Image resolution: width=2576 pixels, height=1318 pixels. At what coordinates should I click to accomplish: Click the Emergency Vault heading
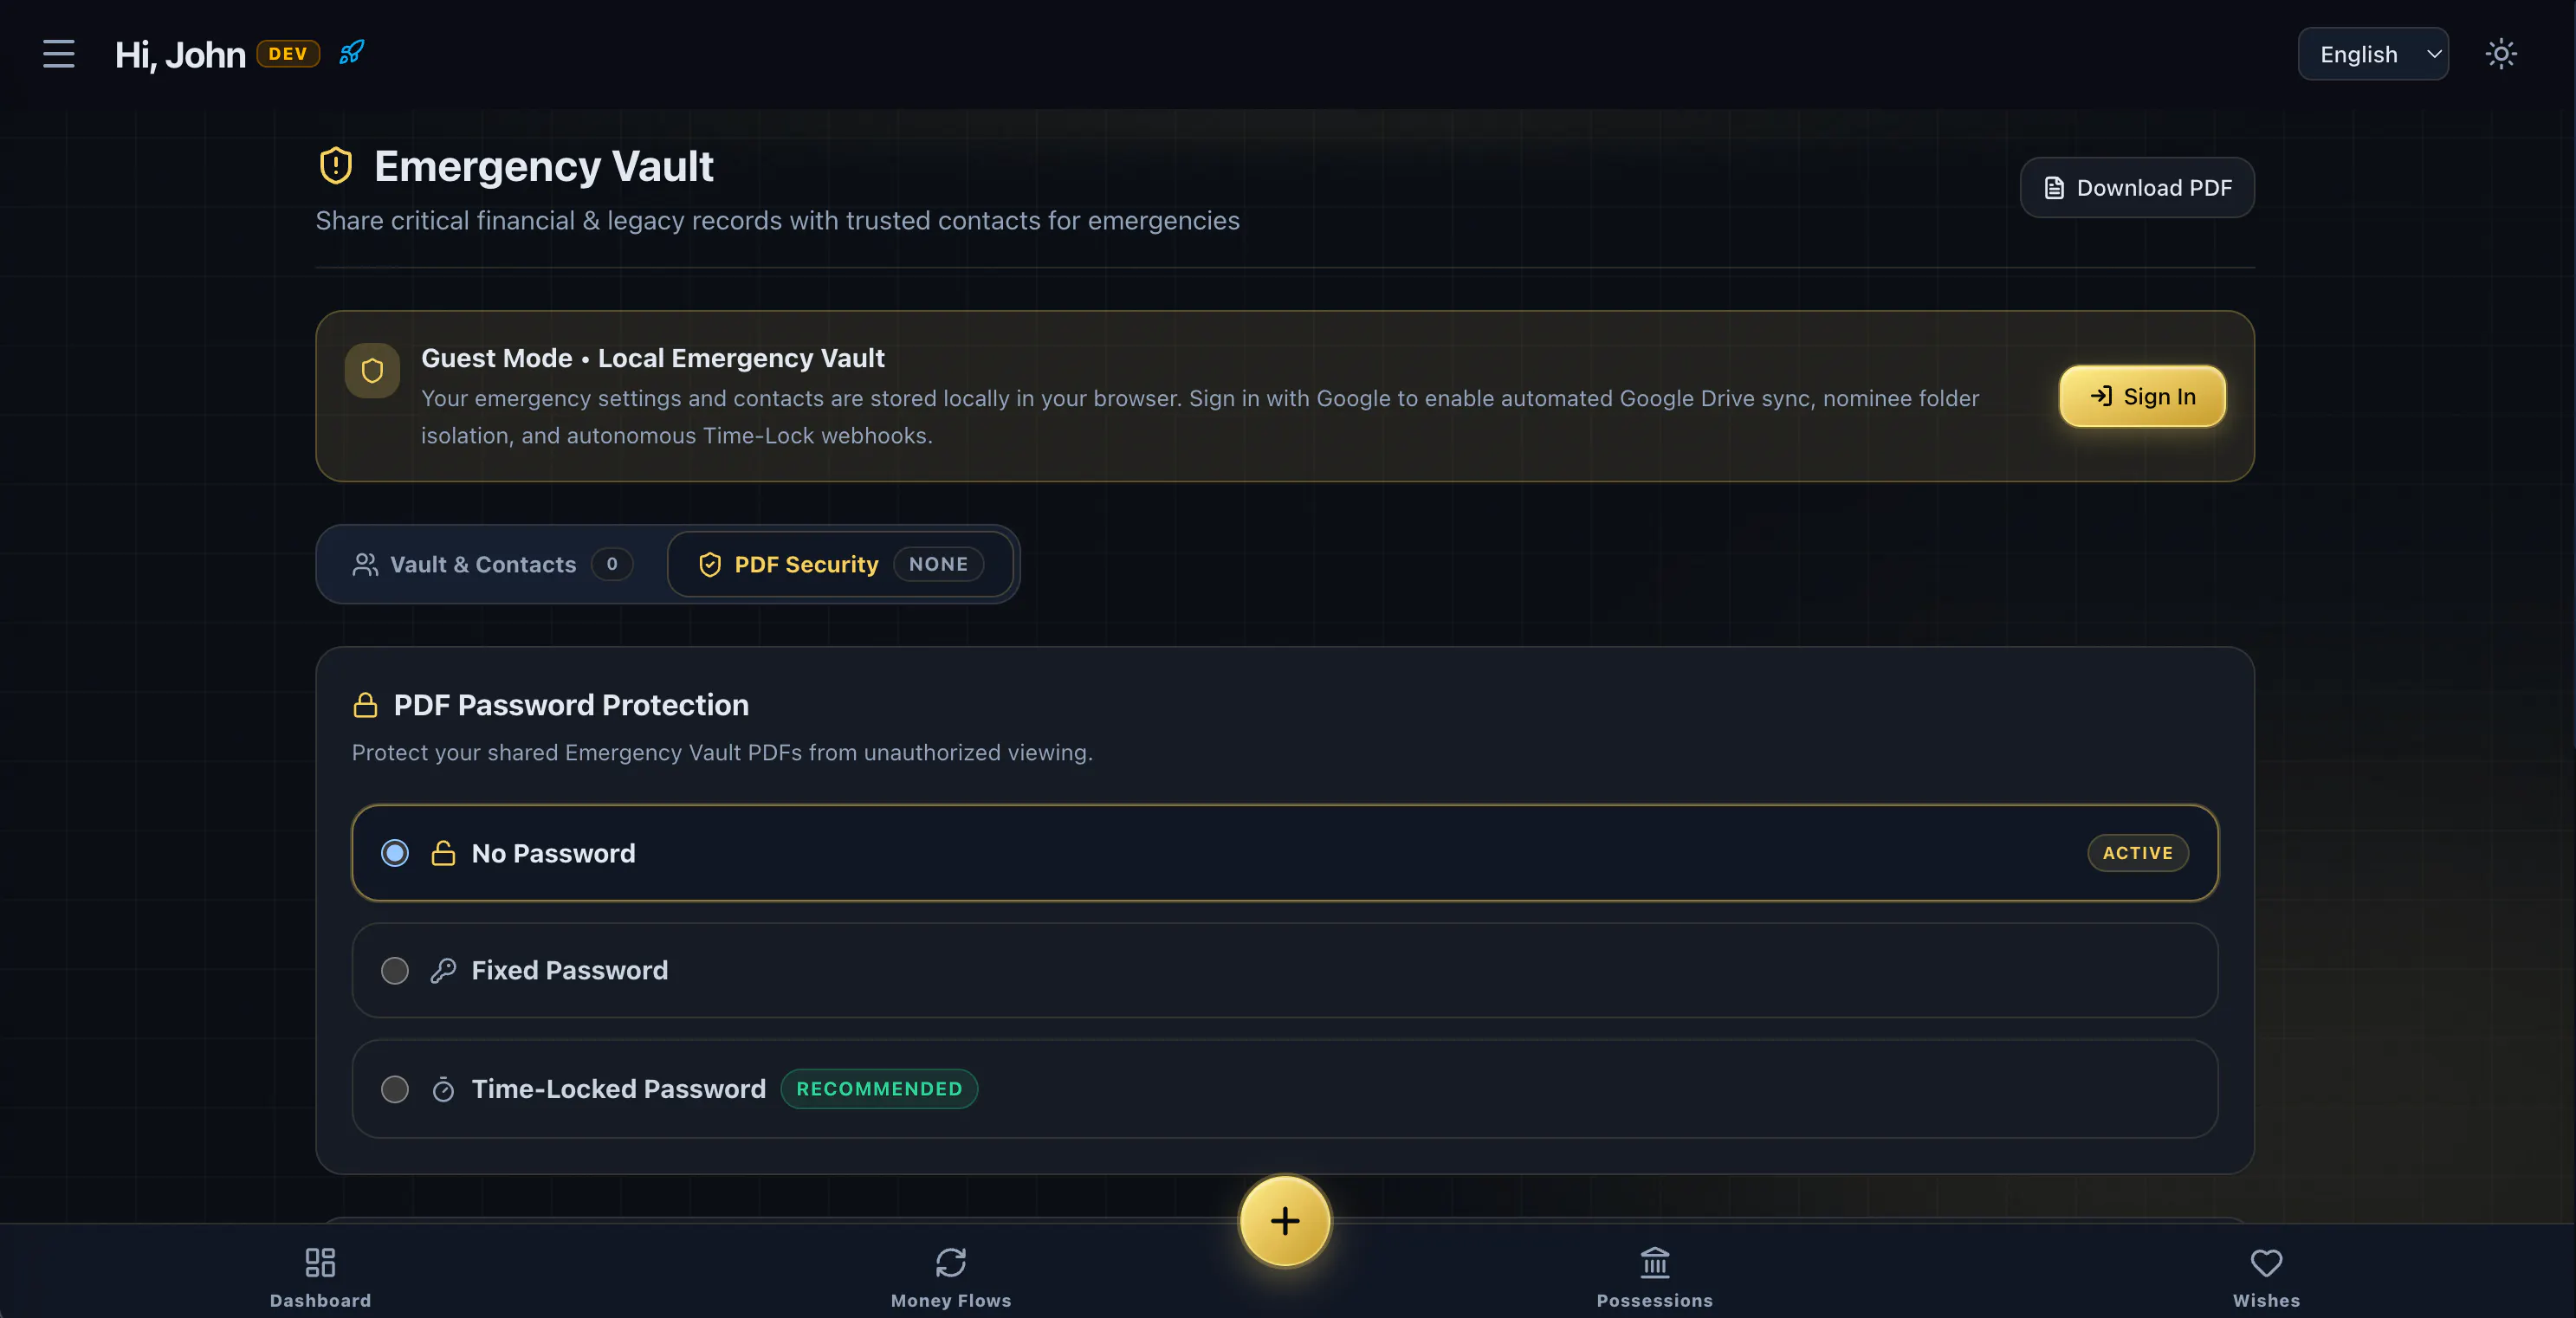(x=543, y=166)
